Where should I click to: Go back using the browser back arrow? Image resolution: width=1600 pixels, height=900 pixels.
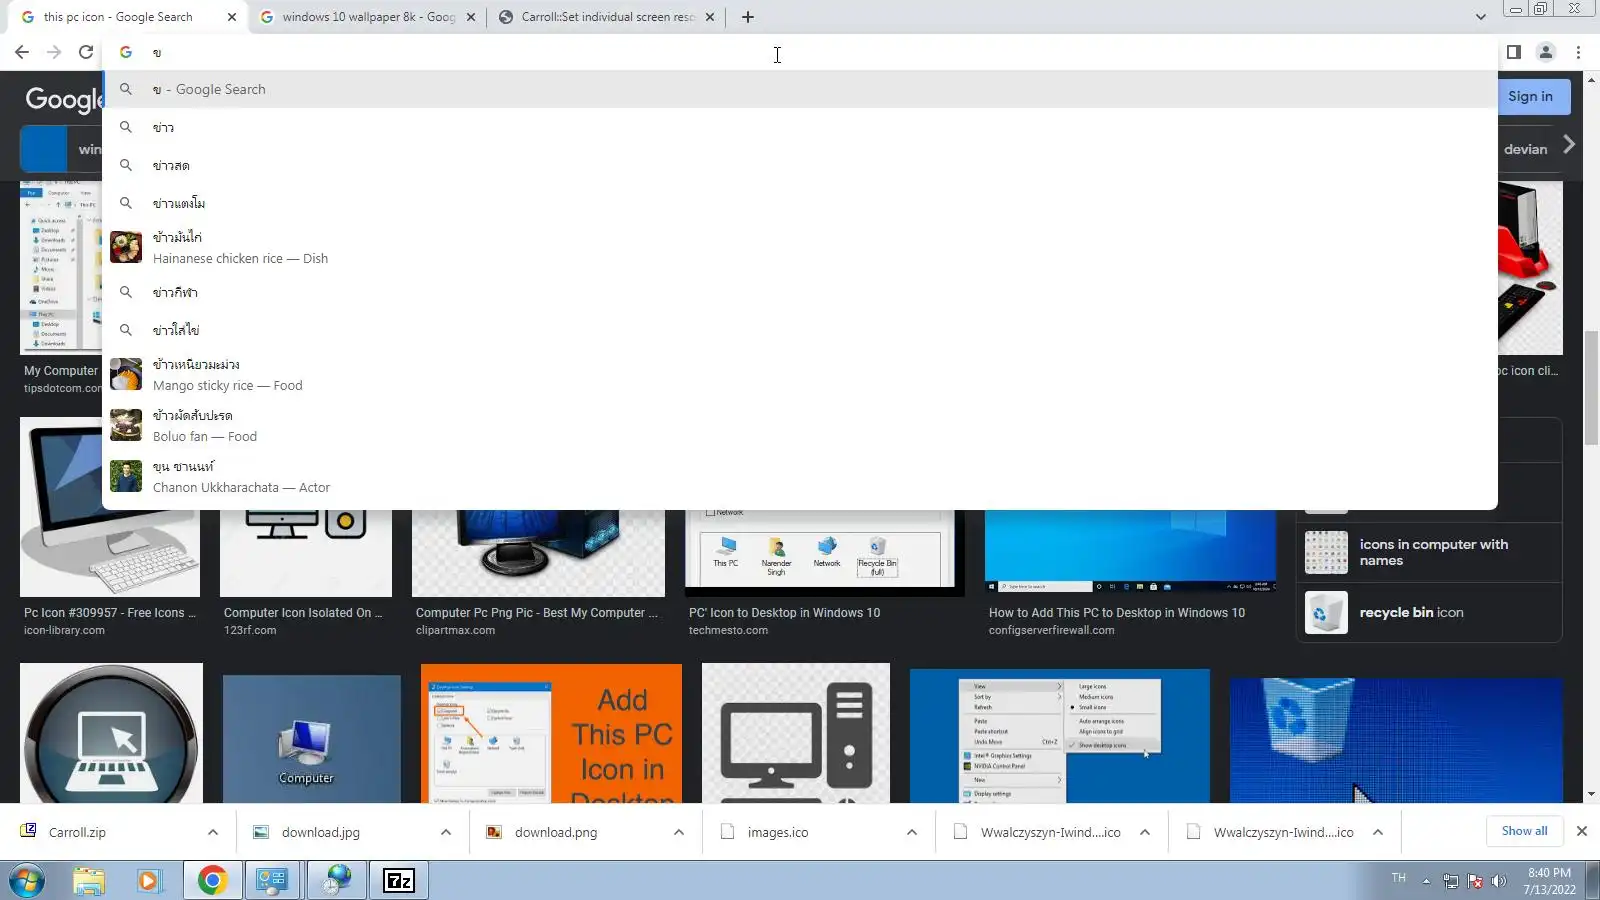tap(22, 52)
